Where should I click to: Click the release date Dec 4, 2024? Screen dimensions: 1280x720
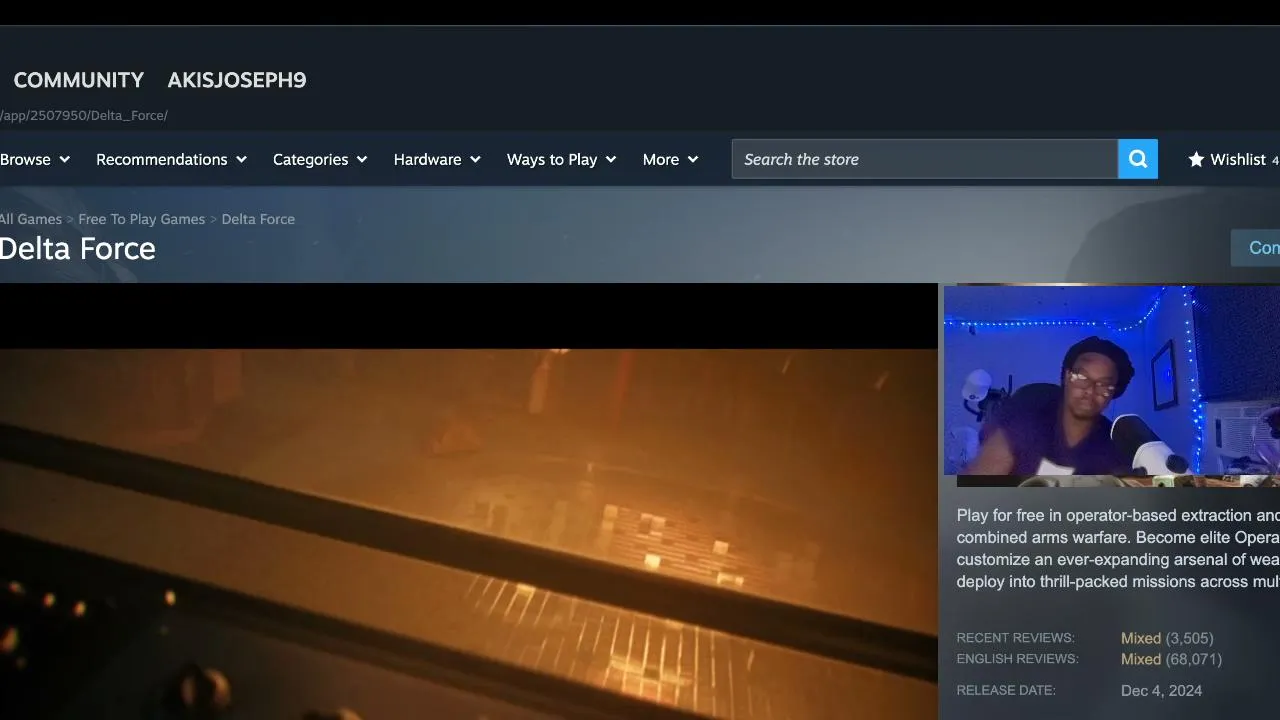(x=1162, y=691)
